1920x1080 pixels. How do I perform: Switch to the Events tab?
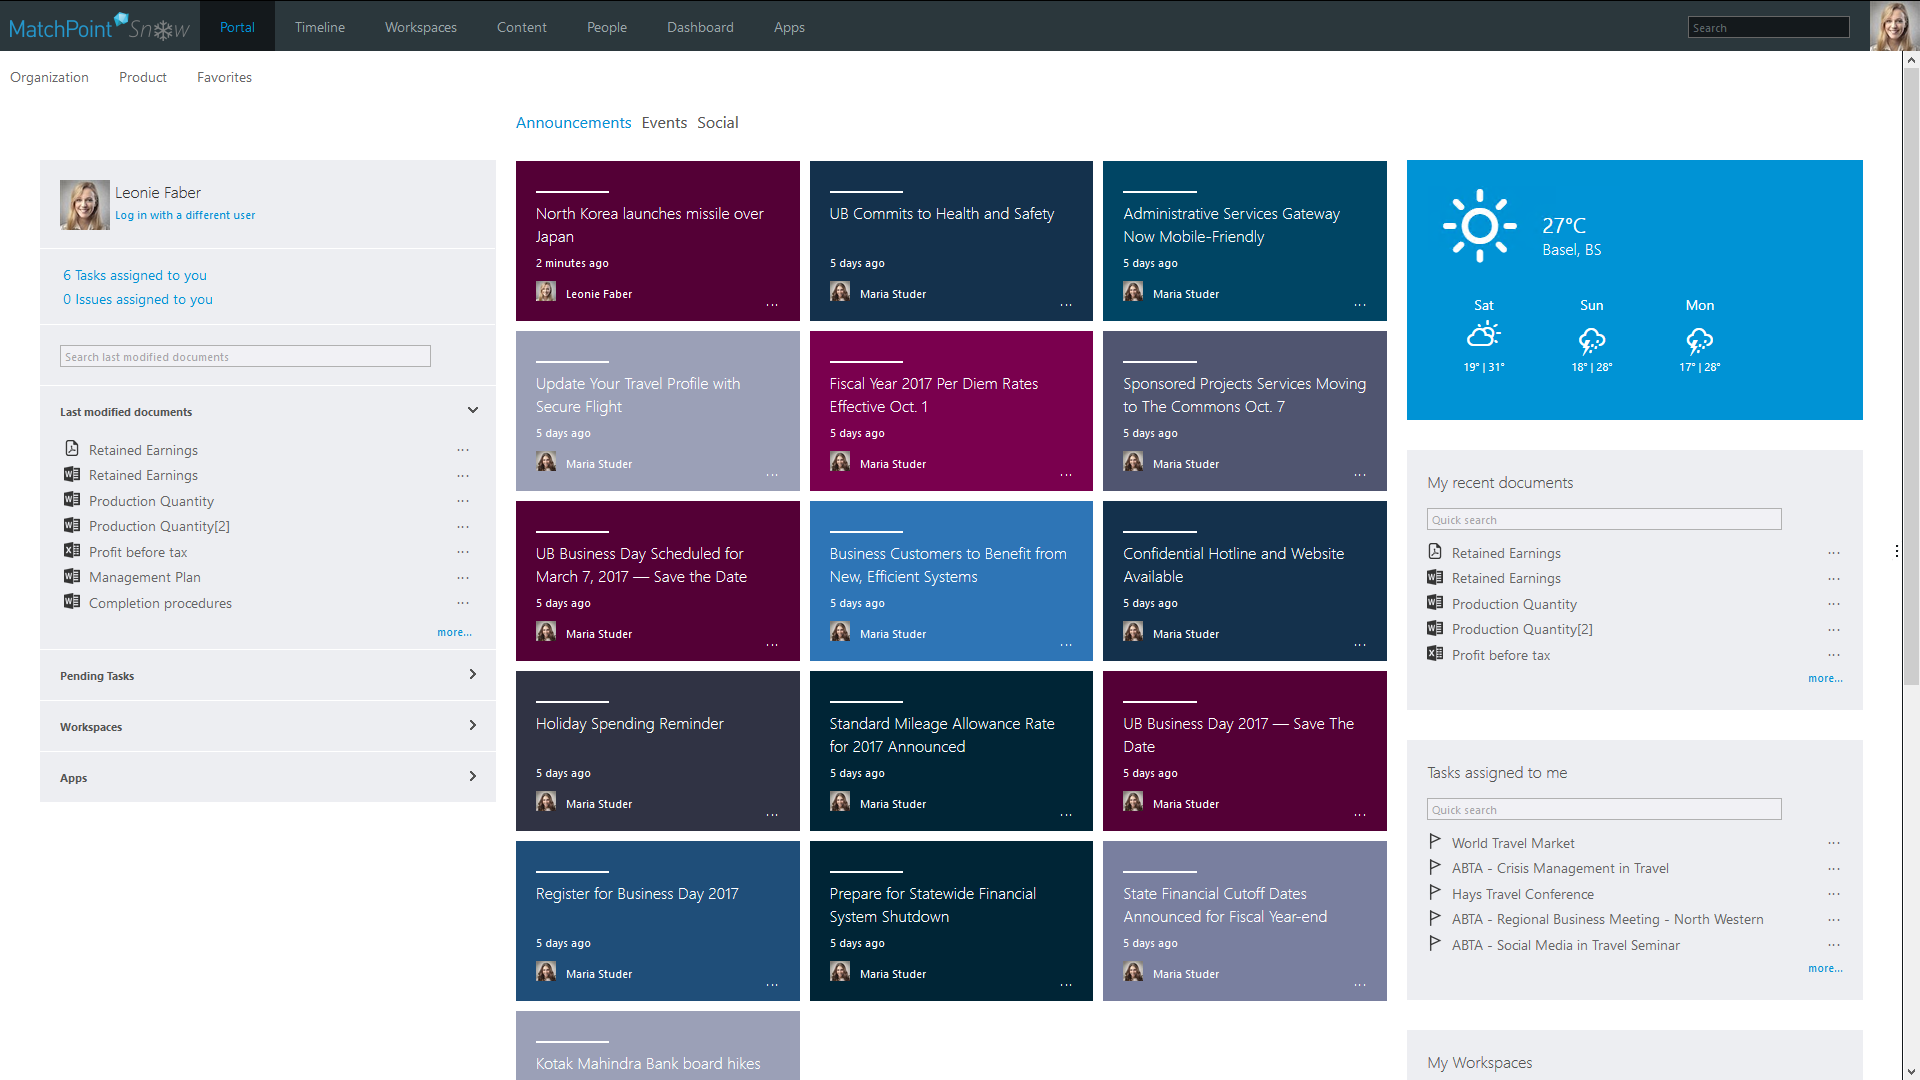coord(664,122)
